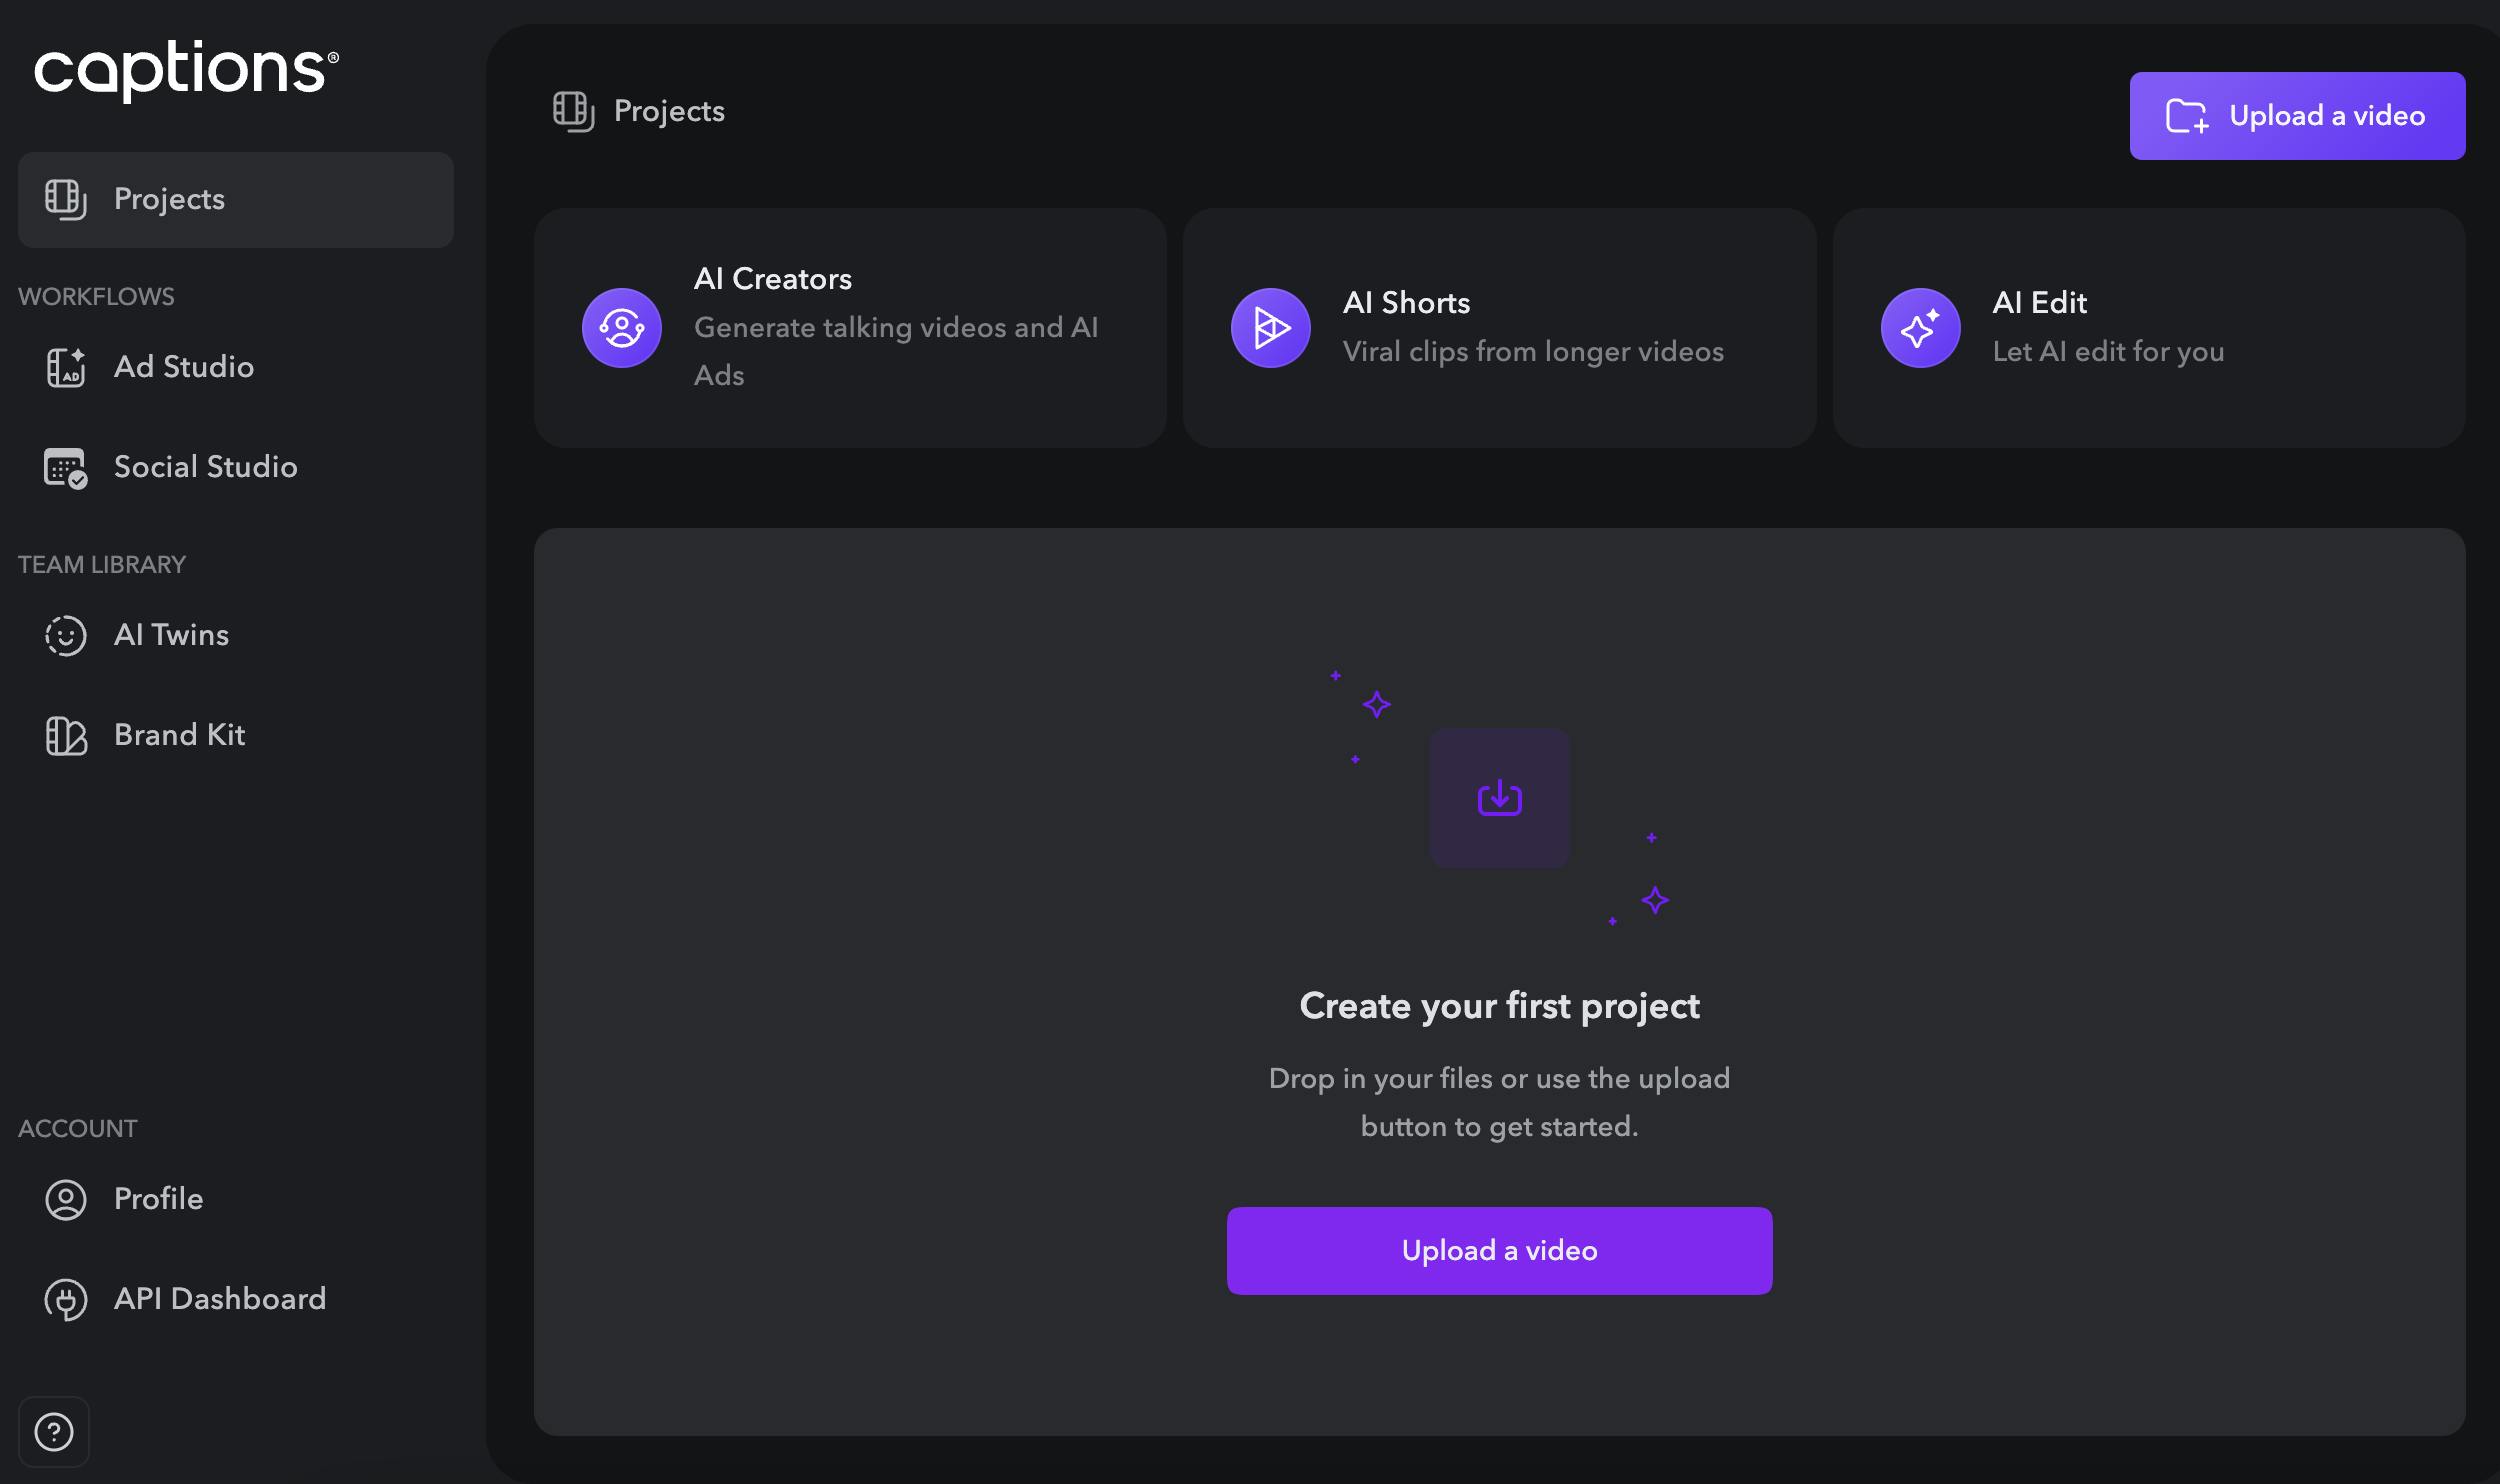Click the AI Shorts play icon

(1271, 328)
